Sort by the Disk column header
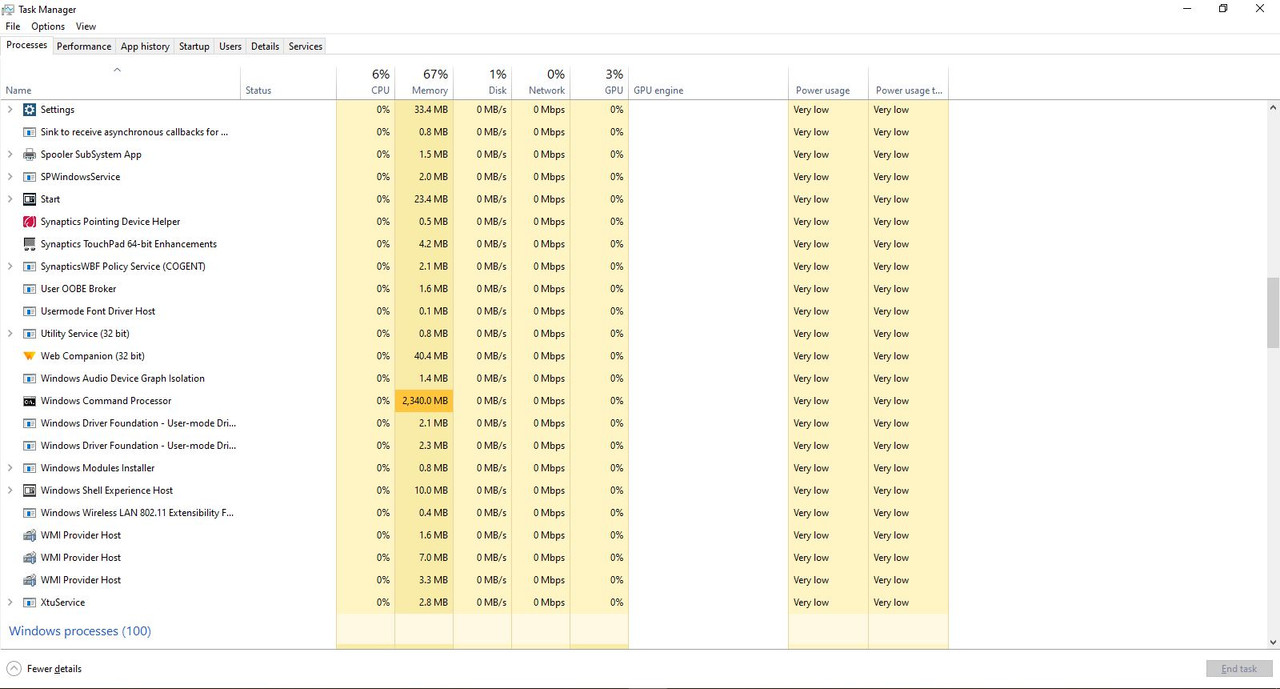Screen dimensions: 1280x689 tap(482, 83)
